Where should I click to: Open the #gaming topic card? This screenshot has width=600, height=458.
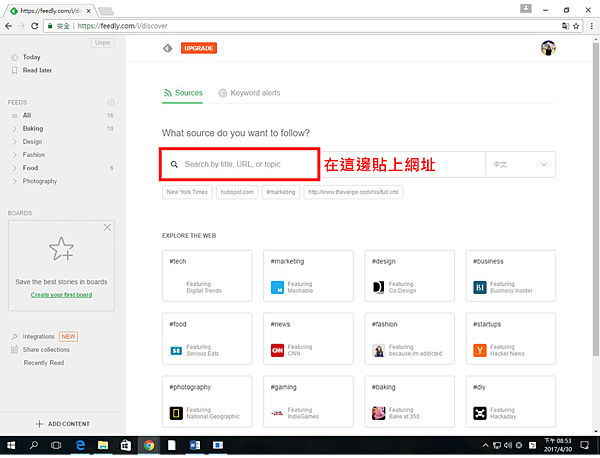pos(308,401)
